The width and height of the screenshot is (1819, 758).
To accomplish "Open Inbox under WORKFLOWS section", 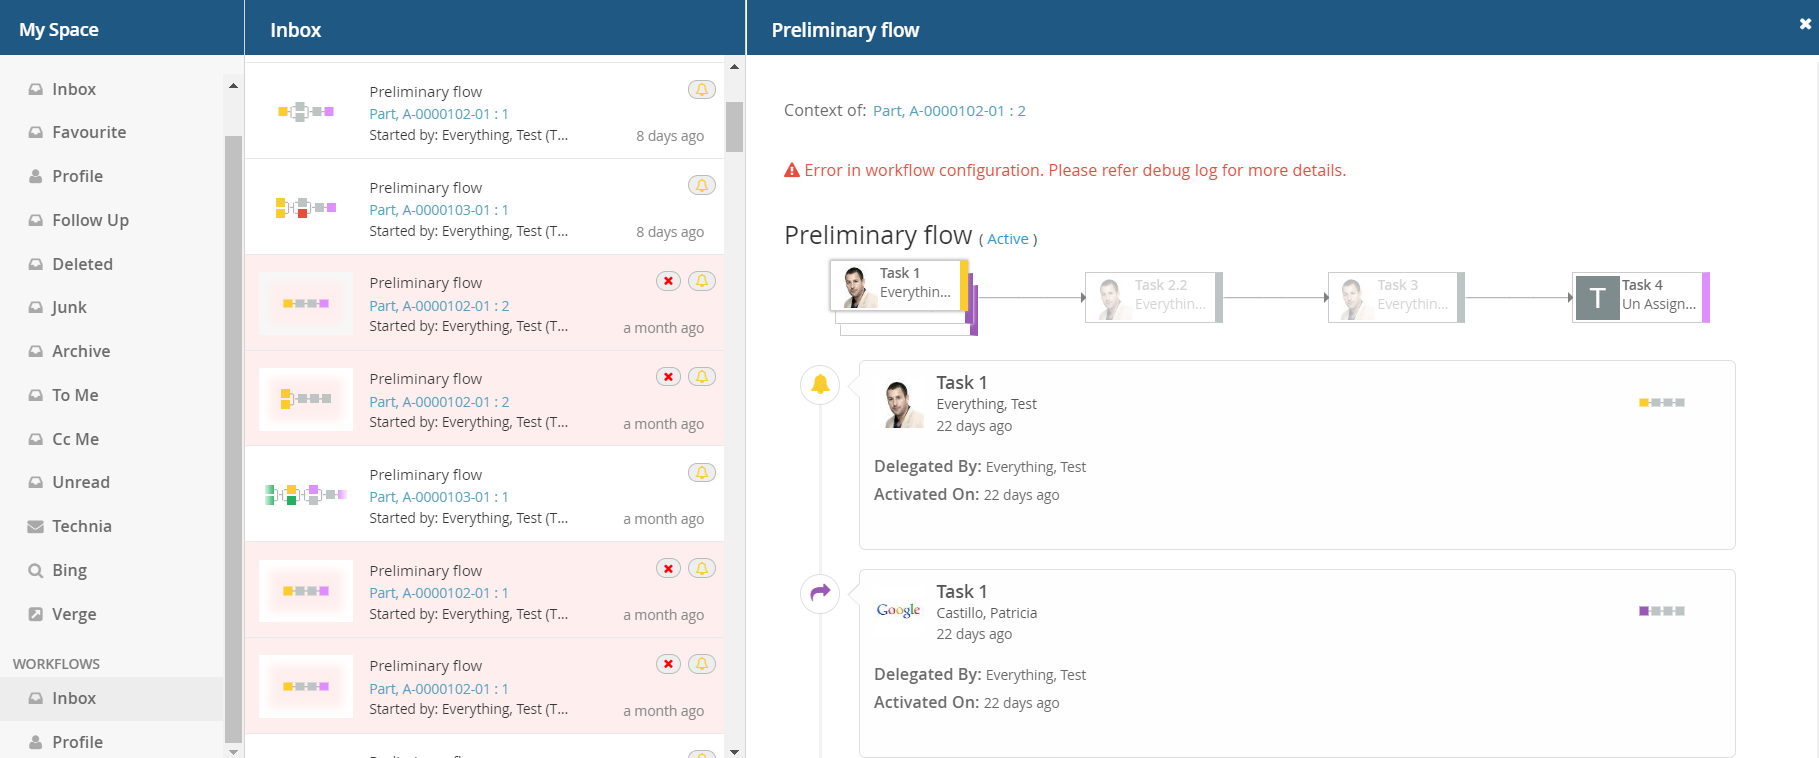I will click(74, 698).
